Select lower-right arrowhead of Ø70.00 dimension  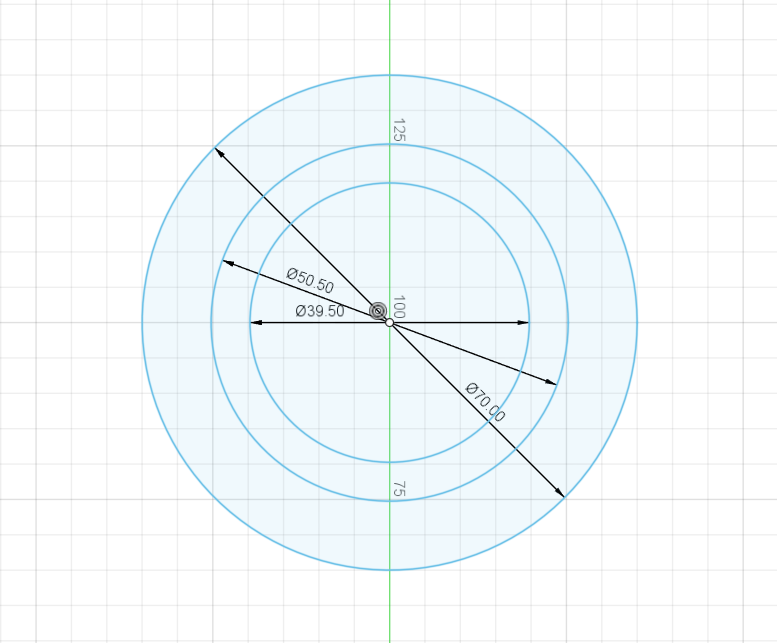point(560,492)
